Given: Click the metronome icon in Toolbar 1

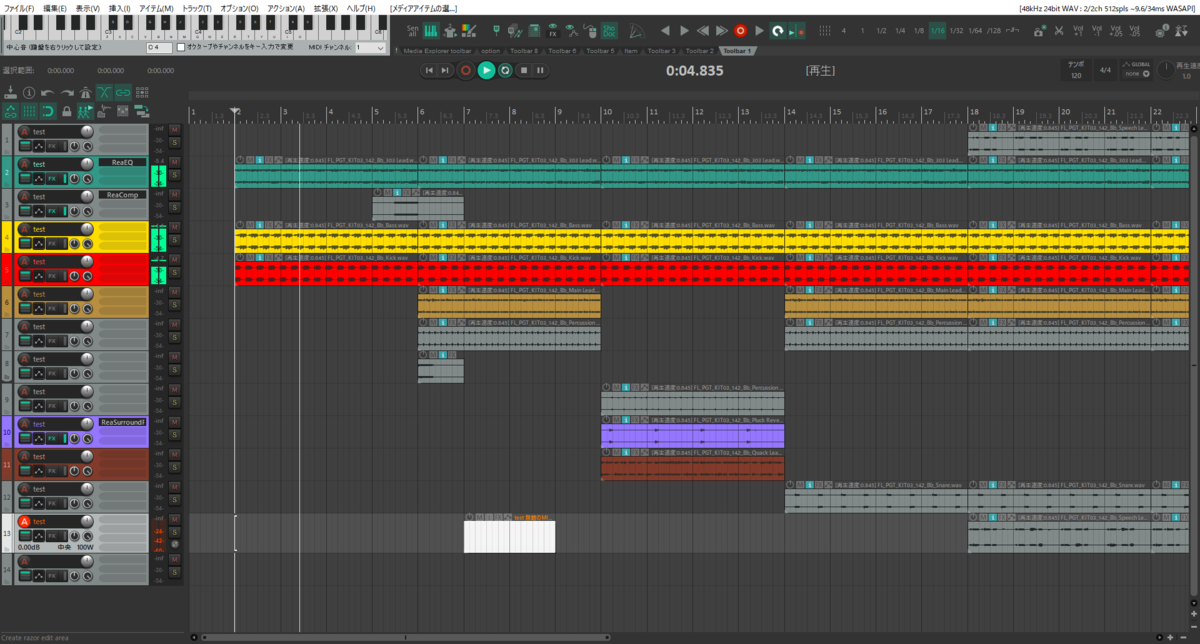Looking at the screenshot, I should 637,31.
